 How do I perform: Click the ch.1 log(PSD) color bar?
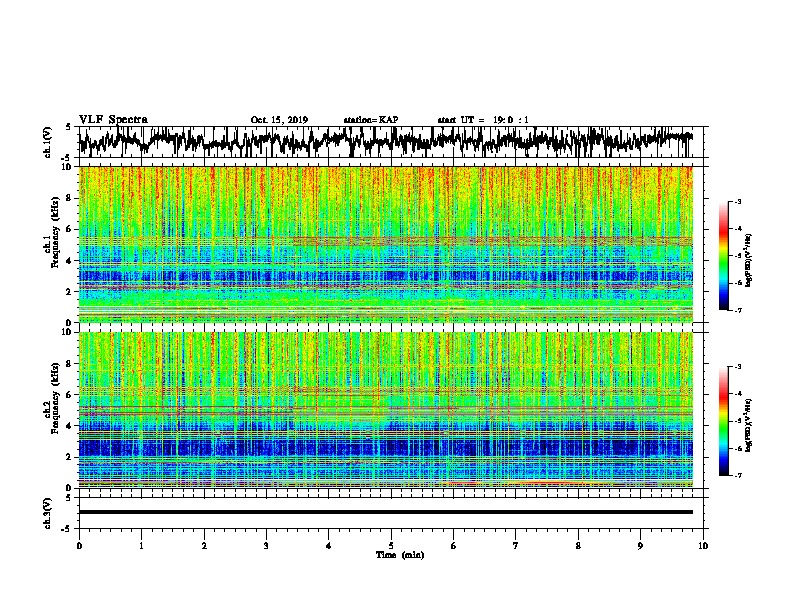[x=724, y=256]
